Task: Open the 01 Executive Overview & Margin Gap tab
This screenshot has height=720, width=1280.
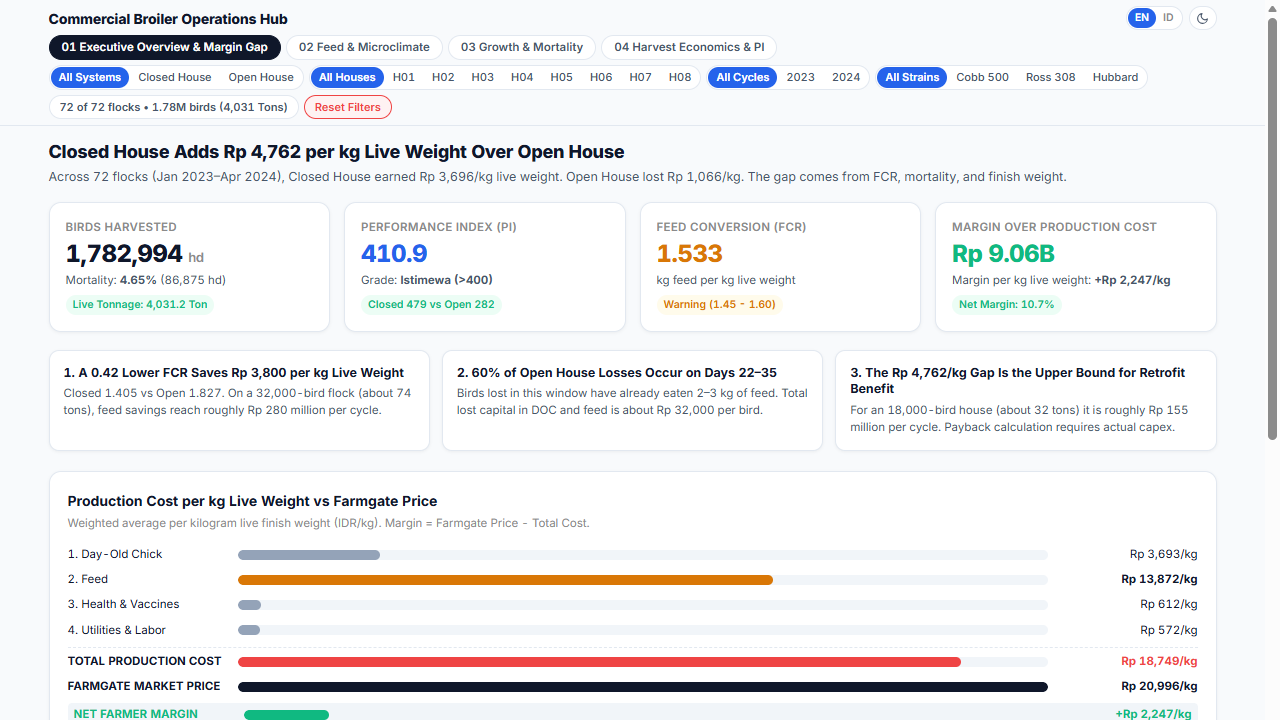Action: tap(165, 47)
